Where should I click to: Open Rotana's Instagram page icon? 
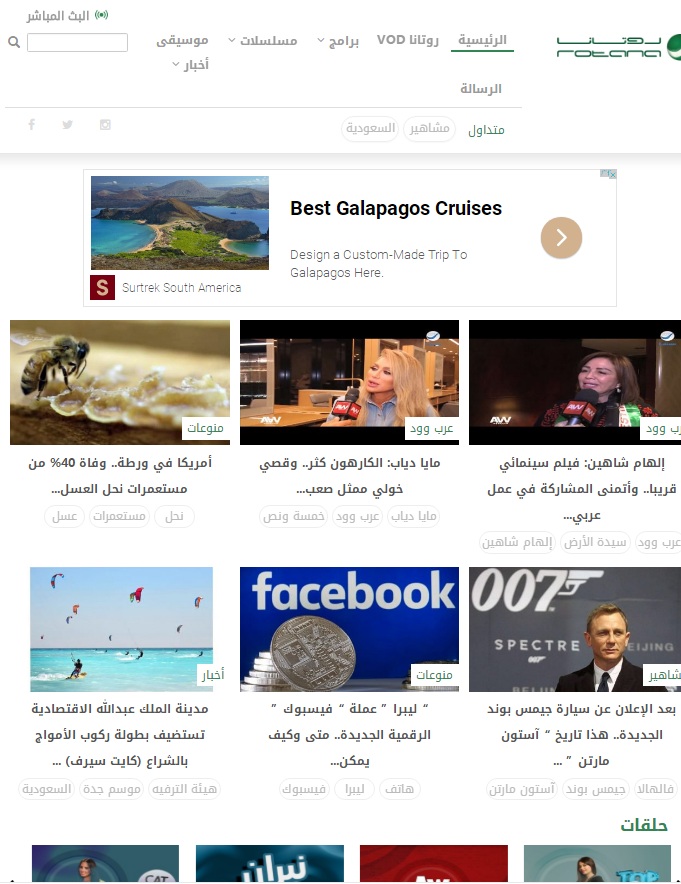coord(105,125)
